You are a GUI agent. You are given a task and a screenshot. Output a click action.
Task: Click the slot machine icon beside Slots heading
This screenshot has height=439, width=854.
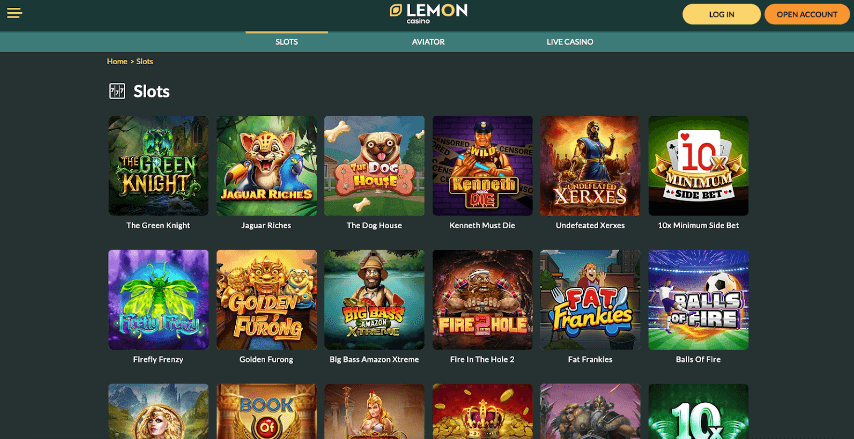[x=117, y=92]
